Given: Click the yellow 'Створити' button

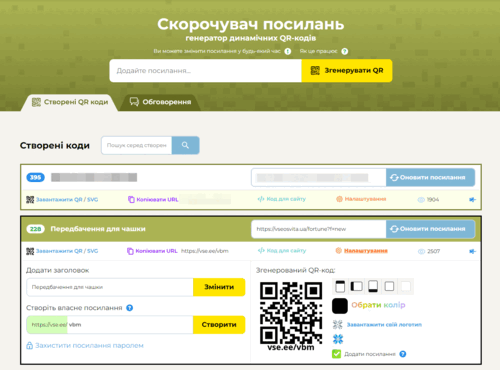Looking at the screenshot, I should (219, 325).
